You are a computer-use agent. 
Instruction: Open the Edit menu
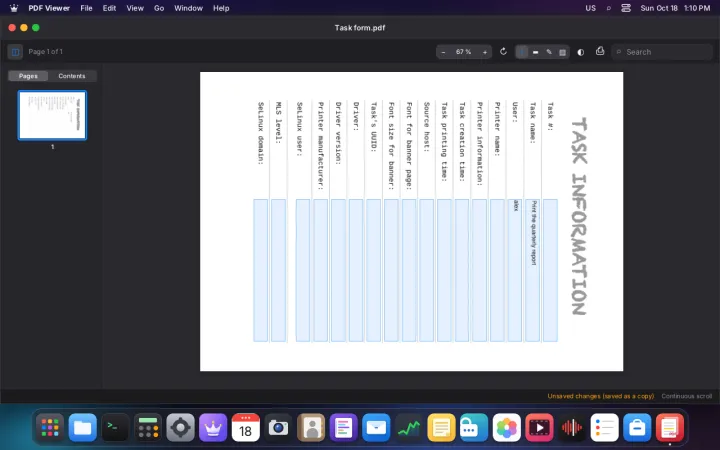click(x=109, y=8)
